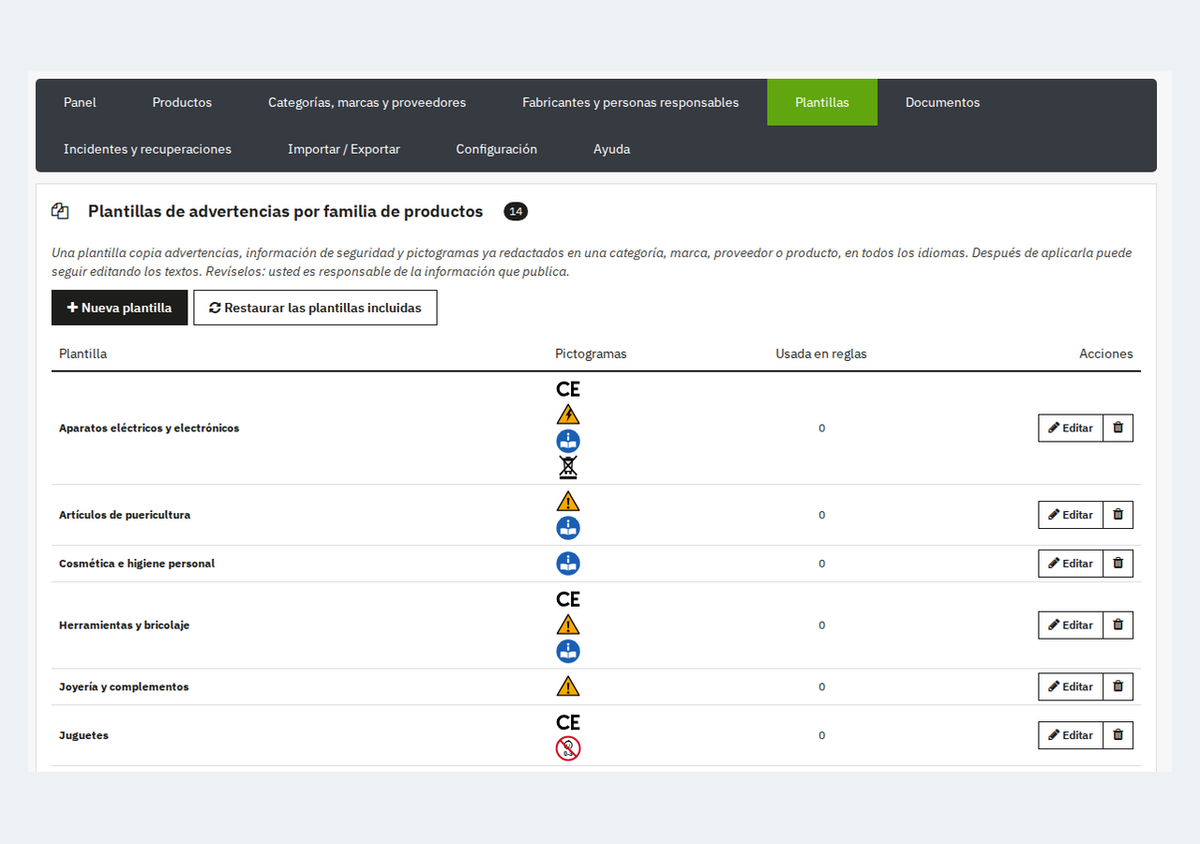The width and height of the screenshot is (1200, 844).
Task: Click read-manual pictogram in Cosmética row
Action: click(x=568, y=564)
